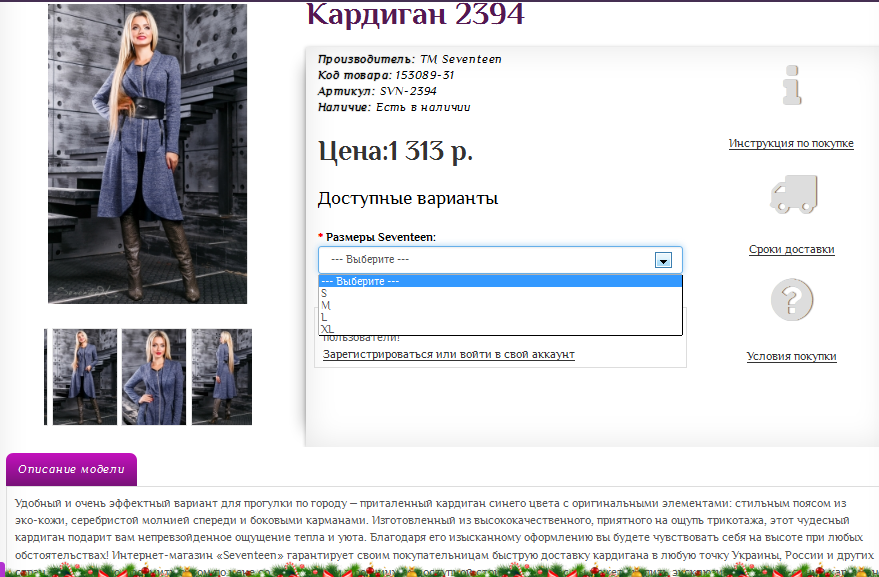The image size is (879, 577).
Task: Click the article number SVN-2394
Action: [x=408, y=91]
